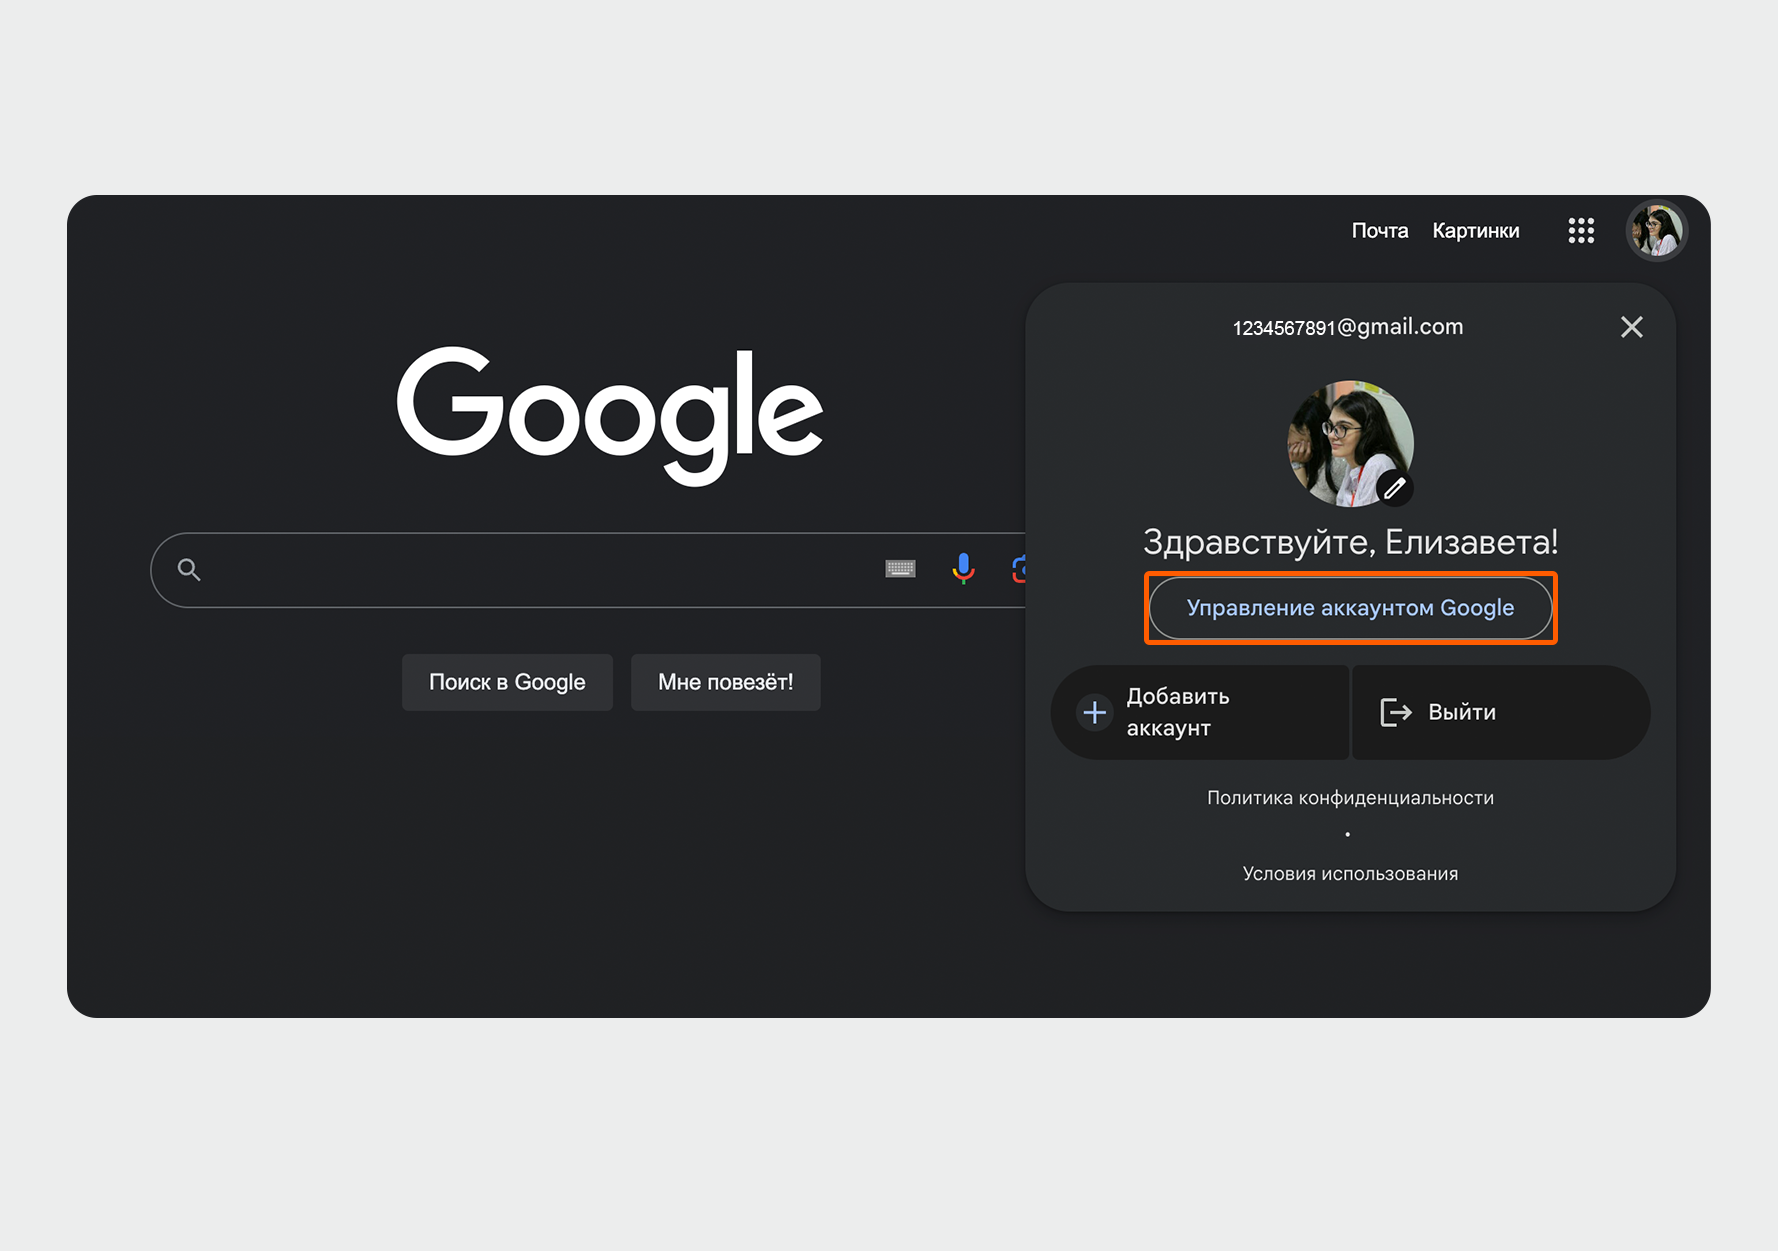
Task: Click the large profile photo in the popup
Action: tap(1350, 443)
